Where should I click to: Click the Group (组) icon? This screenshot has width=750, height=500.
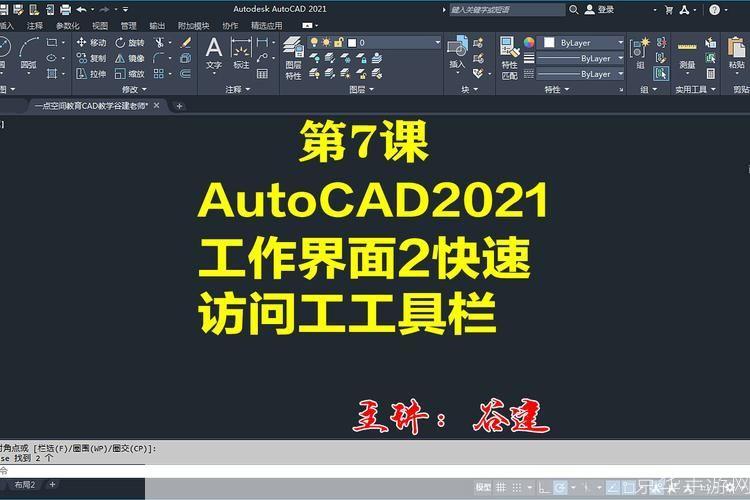[640, 53]
